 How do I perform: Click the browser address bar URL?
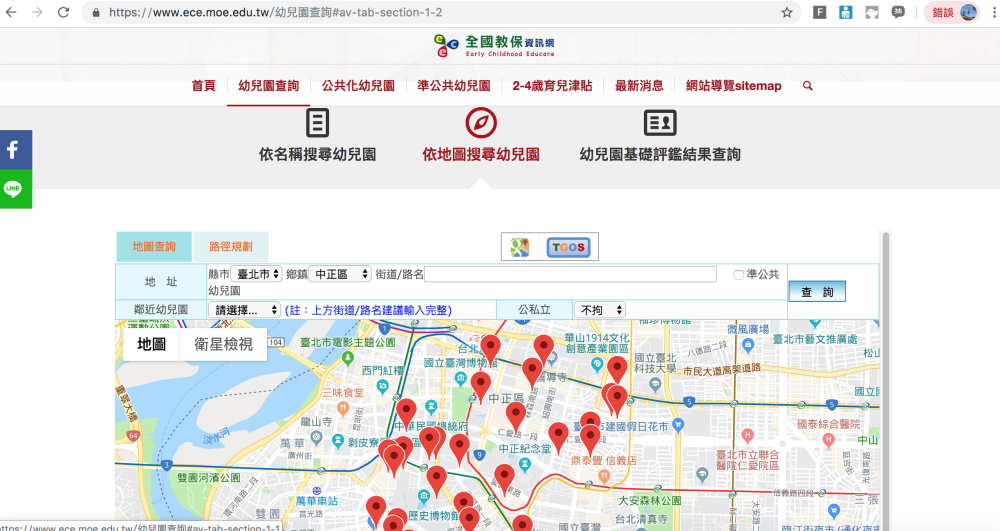(x=276, y=12)
